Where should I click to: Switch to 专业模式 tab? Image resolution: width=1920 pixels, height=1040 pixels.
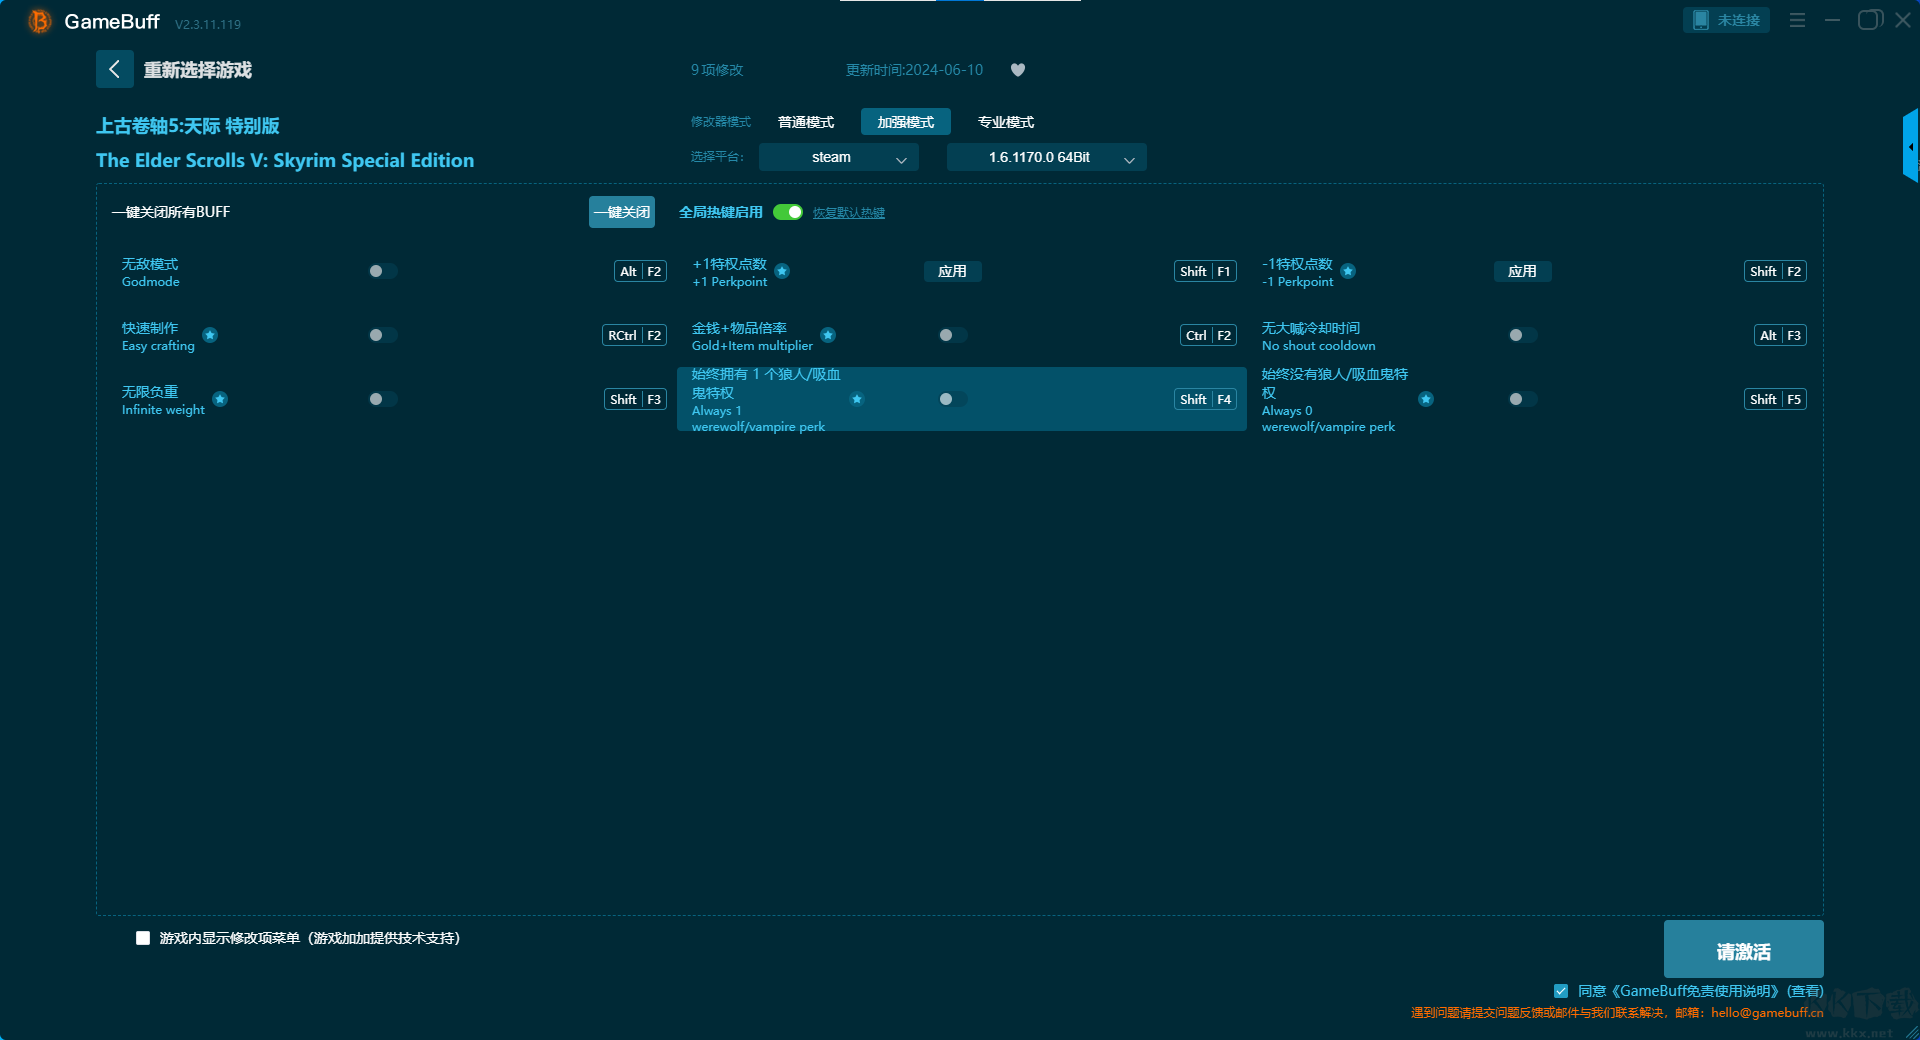[x=1005, y=122]
